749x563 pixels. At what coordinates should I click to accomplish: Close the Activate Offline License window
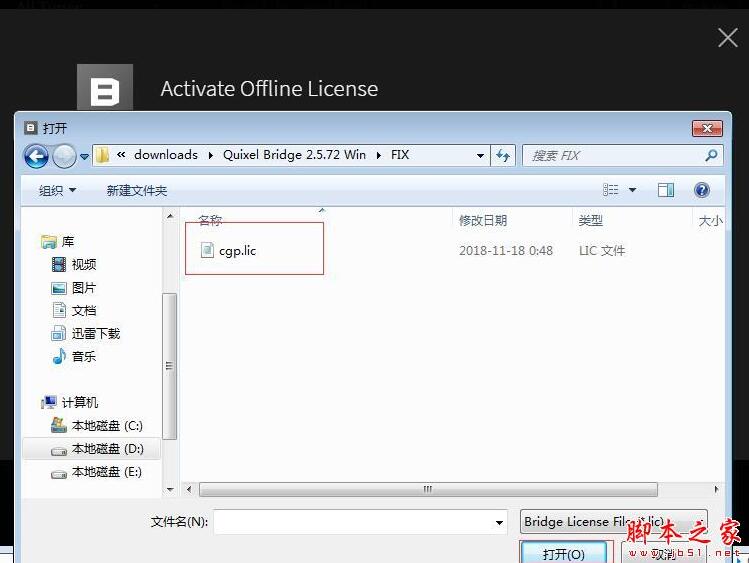[728, 37]
